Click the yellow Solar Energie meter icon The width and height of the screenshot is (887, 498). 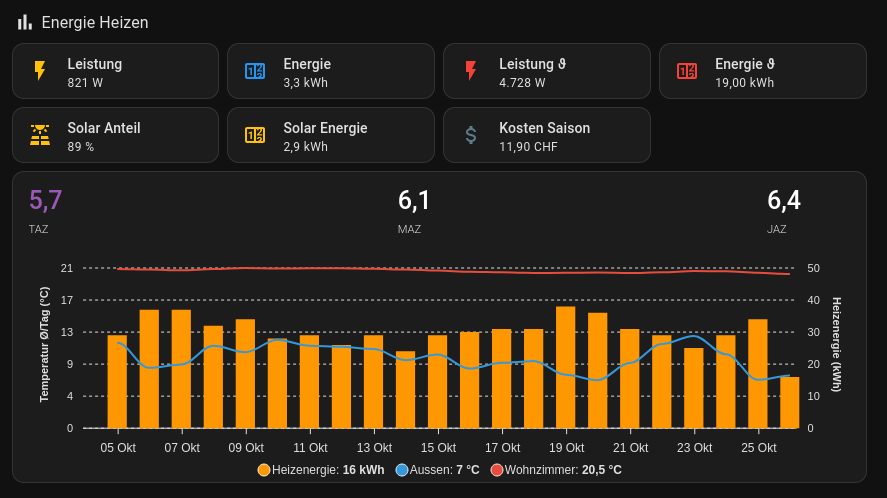(255, 135)
